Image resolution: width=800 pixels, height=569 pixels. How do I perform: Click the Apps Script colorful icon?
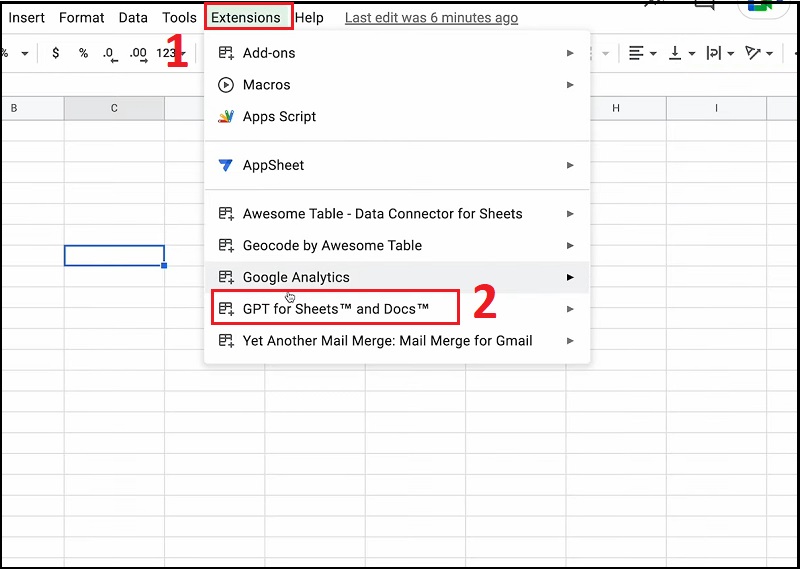pos(226,116)
